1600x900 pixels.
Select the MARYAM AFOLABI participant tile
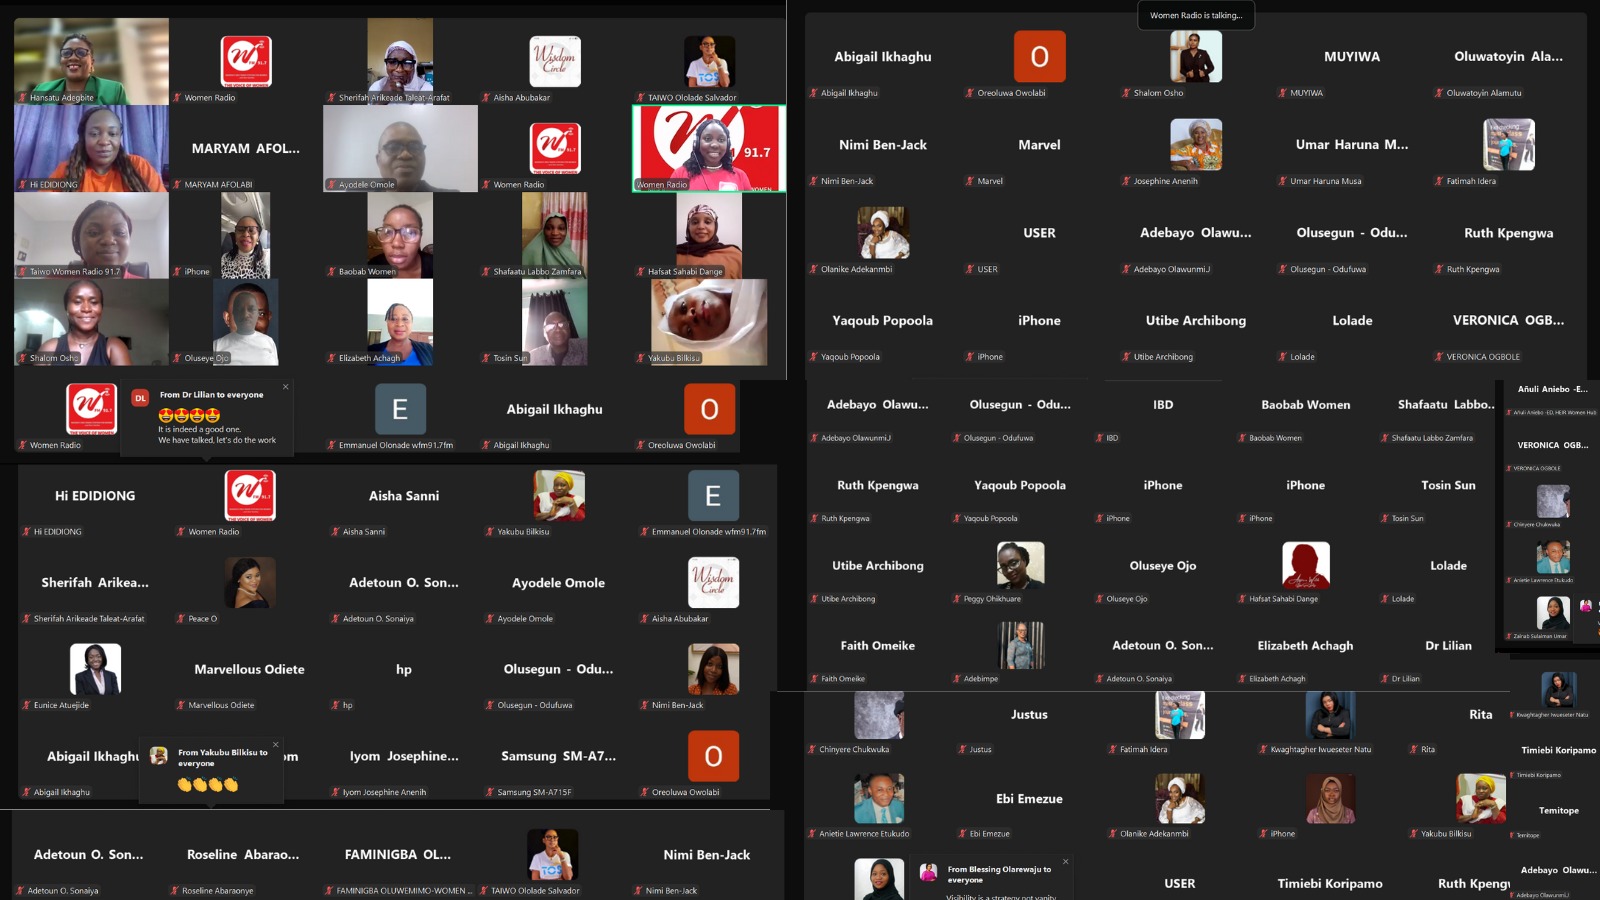coord(245,148)
